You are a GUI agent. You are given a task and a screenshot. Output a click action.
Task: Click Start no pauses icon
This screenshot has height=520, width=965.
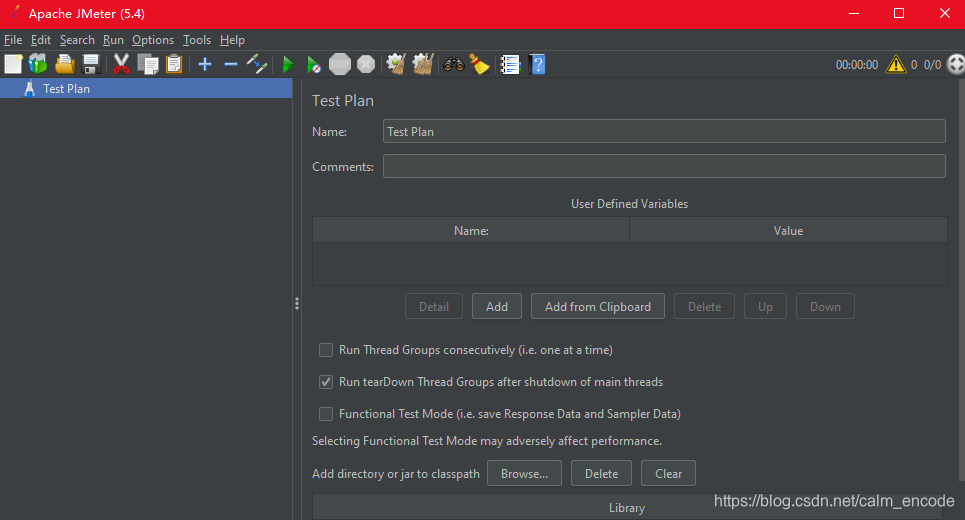(313, 64)
